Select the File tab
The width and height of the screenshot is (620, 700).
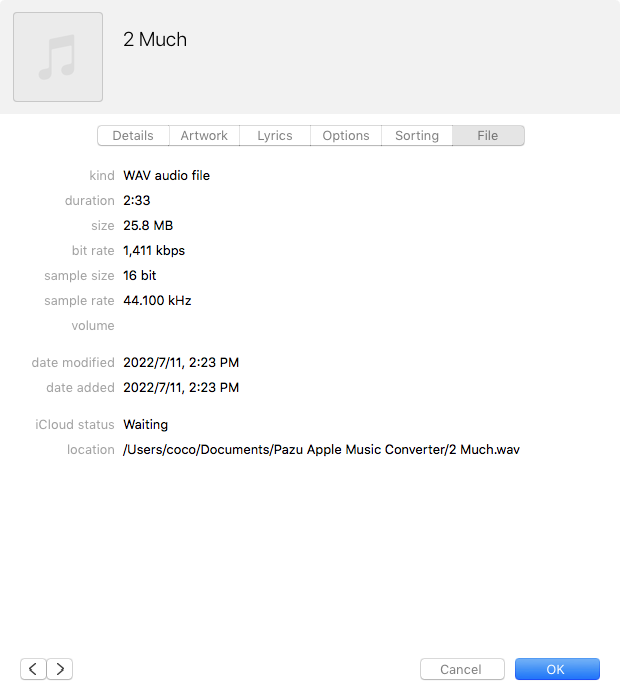[x=488, y=136]
